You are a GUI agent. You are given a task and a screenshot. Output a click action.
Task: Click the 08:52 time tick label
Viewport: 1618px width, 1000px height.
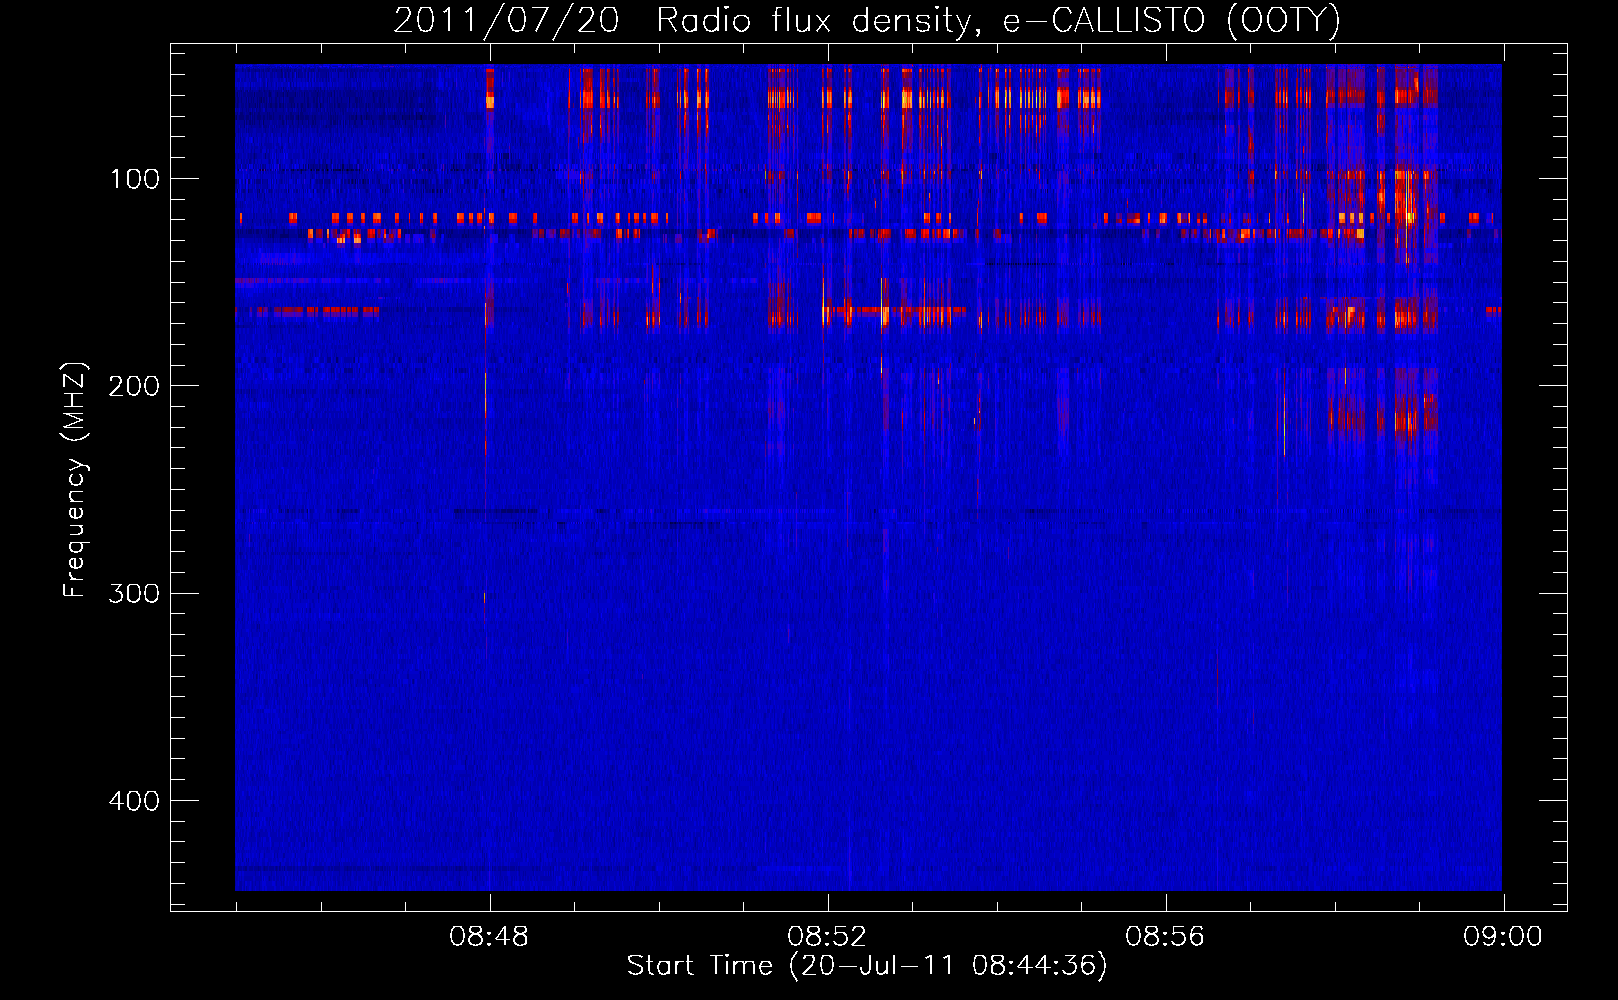827,937
